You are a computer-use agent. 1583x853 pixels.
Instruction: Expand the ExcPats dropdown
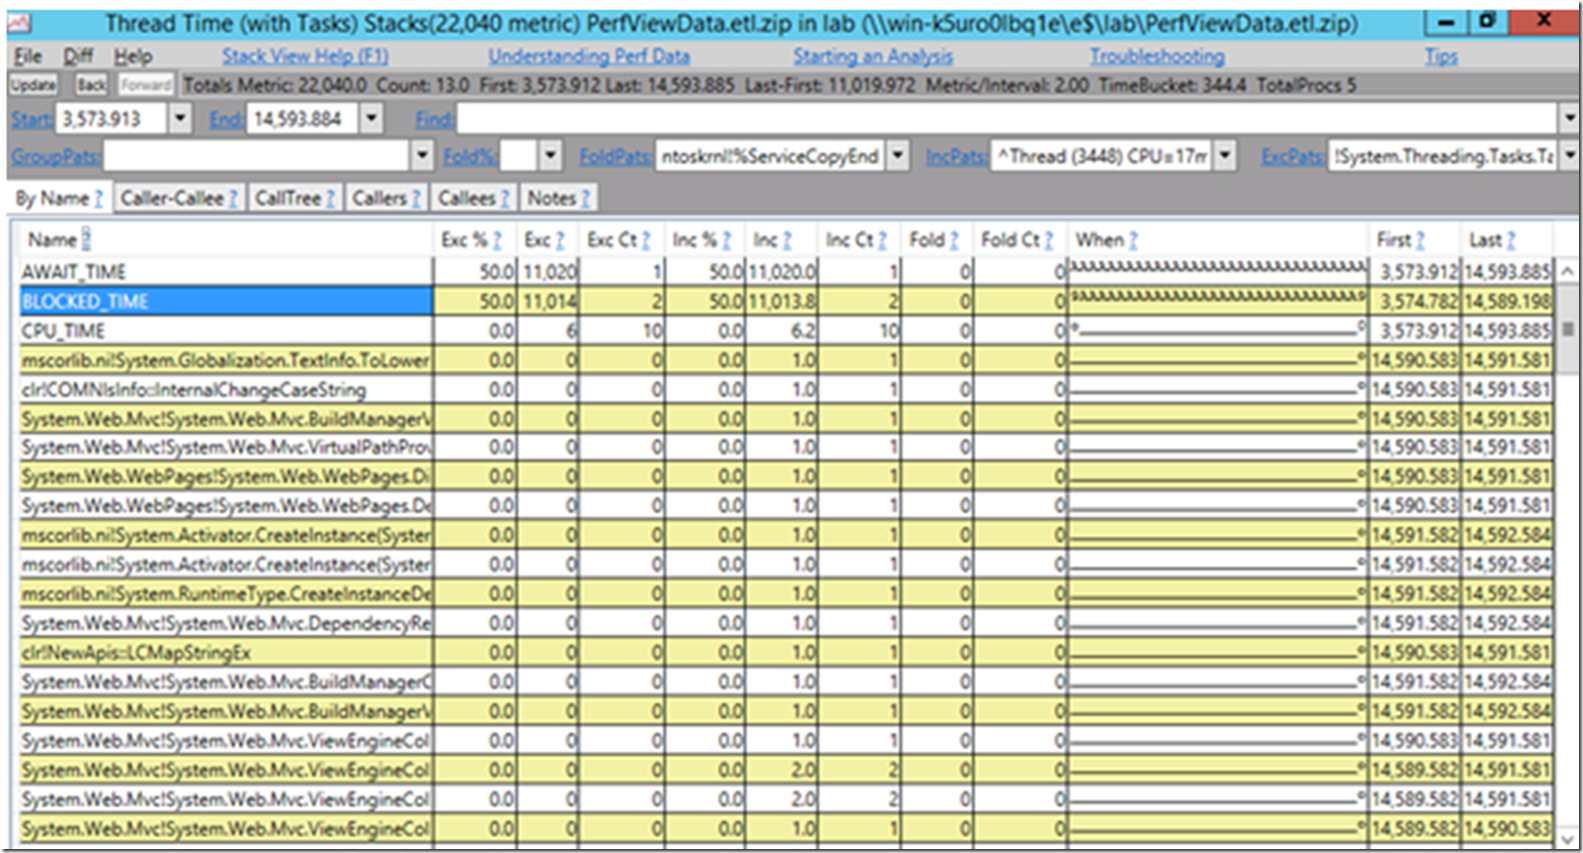click(x=1569, y=156)
